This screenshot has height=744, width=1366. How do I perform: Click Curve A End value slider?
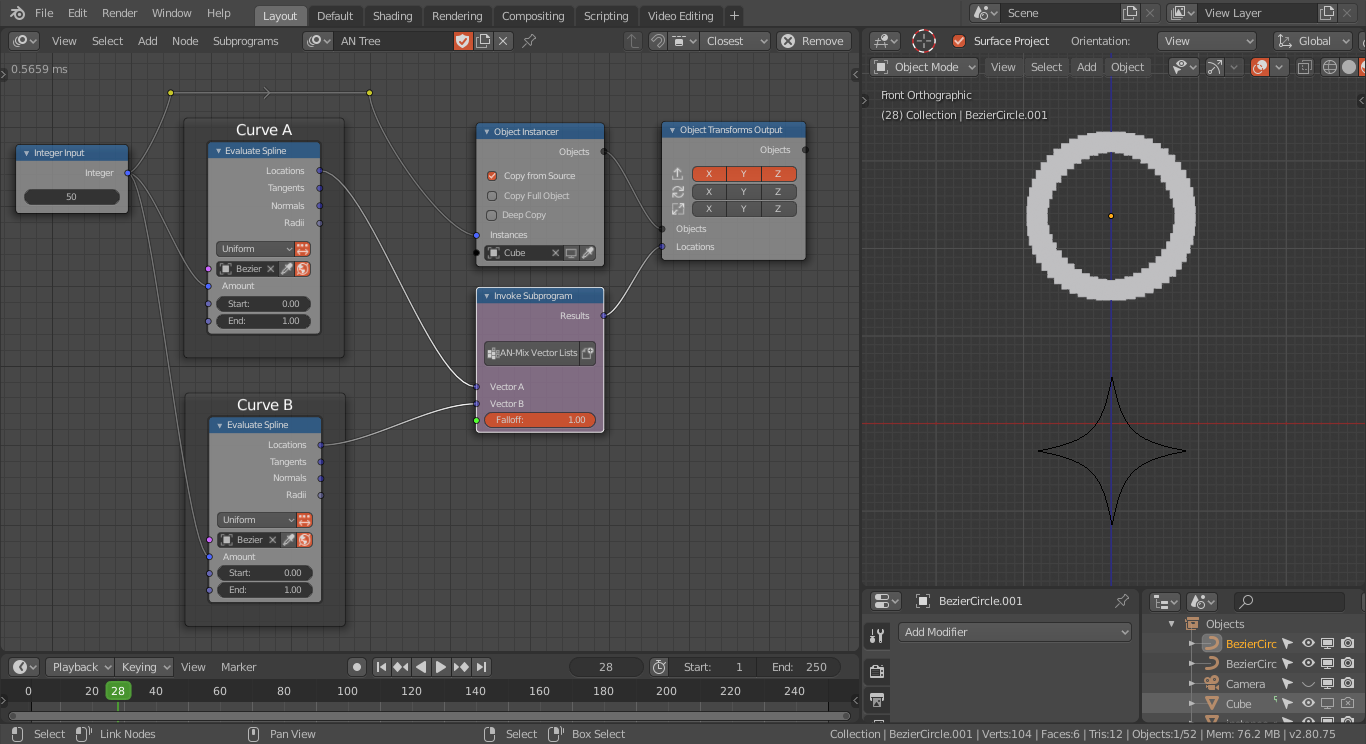[264, 321]
